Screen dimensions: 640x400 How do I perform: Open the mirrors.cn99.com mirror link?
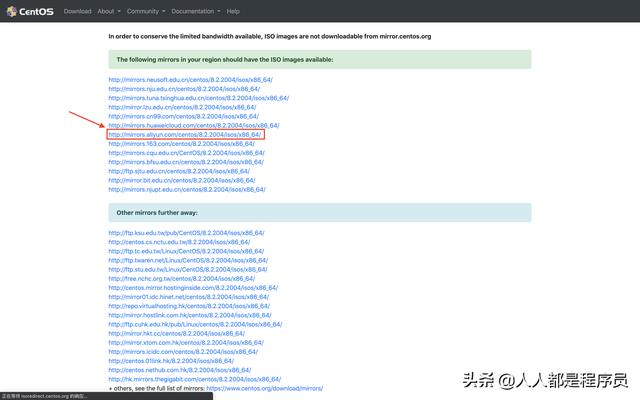point(184,116)
